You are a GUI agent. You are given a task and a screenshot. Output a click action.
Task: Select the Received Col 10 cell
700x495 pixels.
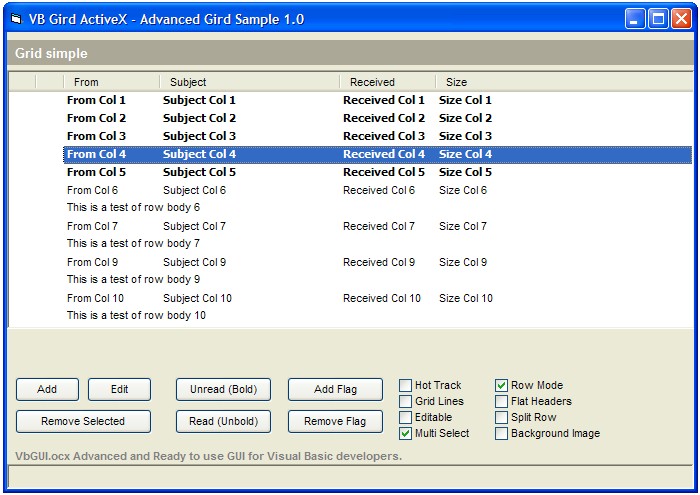click(x=382, y=298)
